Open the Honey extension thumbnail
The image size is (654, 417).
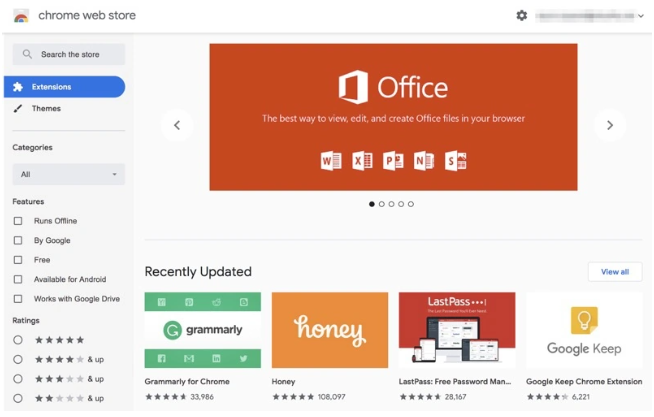pyautogui.click(x=330, y=330)
